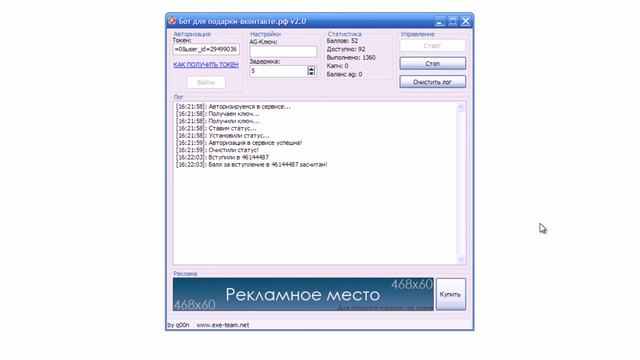Image resolution: width=640 pixels, height=360 pixels.
Task: Click the Баланс ag: 0 statistic
Action: coord(344,74)
